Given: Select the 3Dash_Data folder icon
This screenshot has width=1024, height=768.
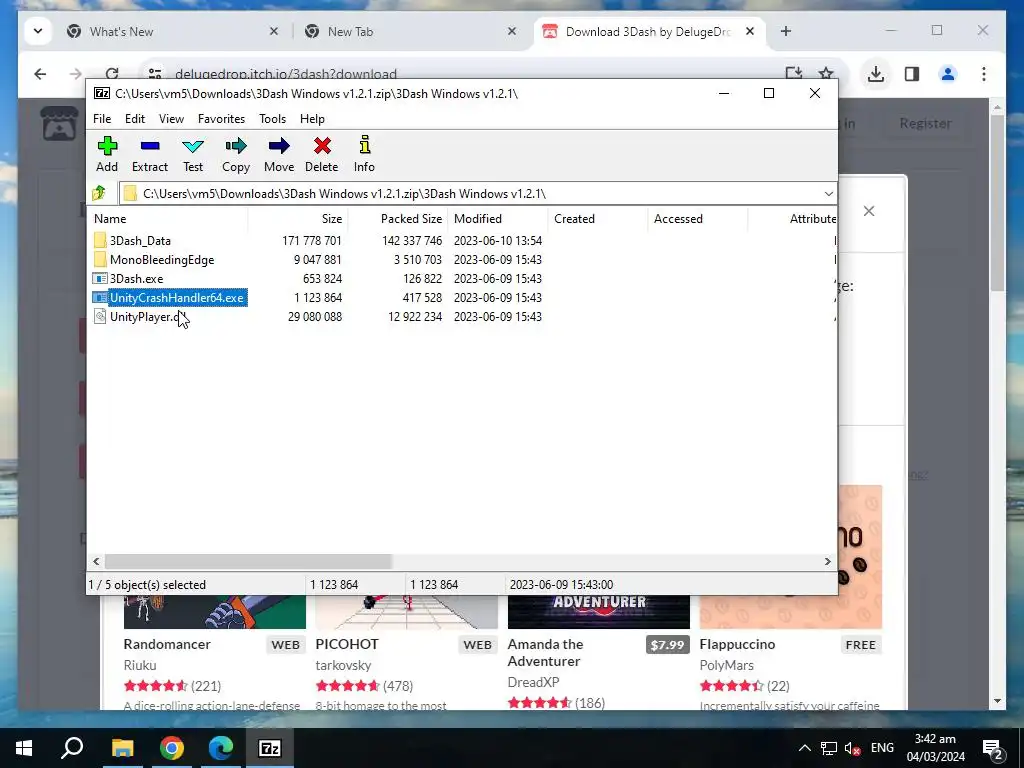Looking at the screenshot, I should pos(100,240).
